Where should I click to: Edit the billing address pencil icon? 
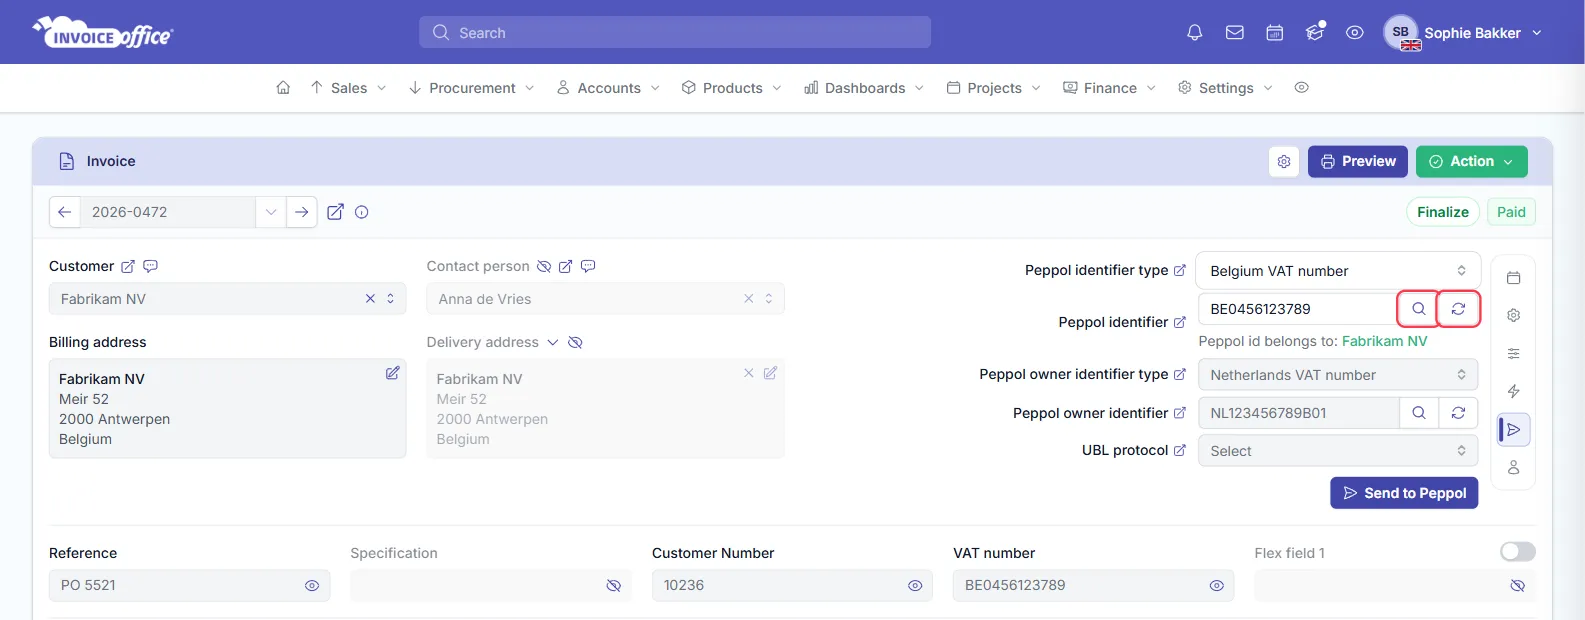pyautogui.click(x=393, y=373)
